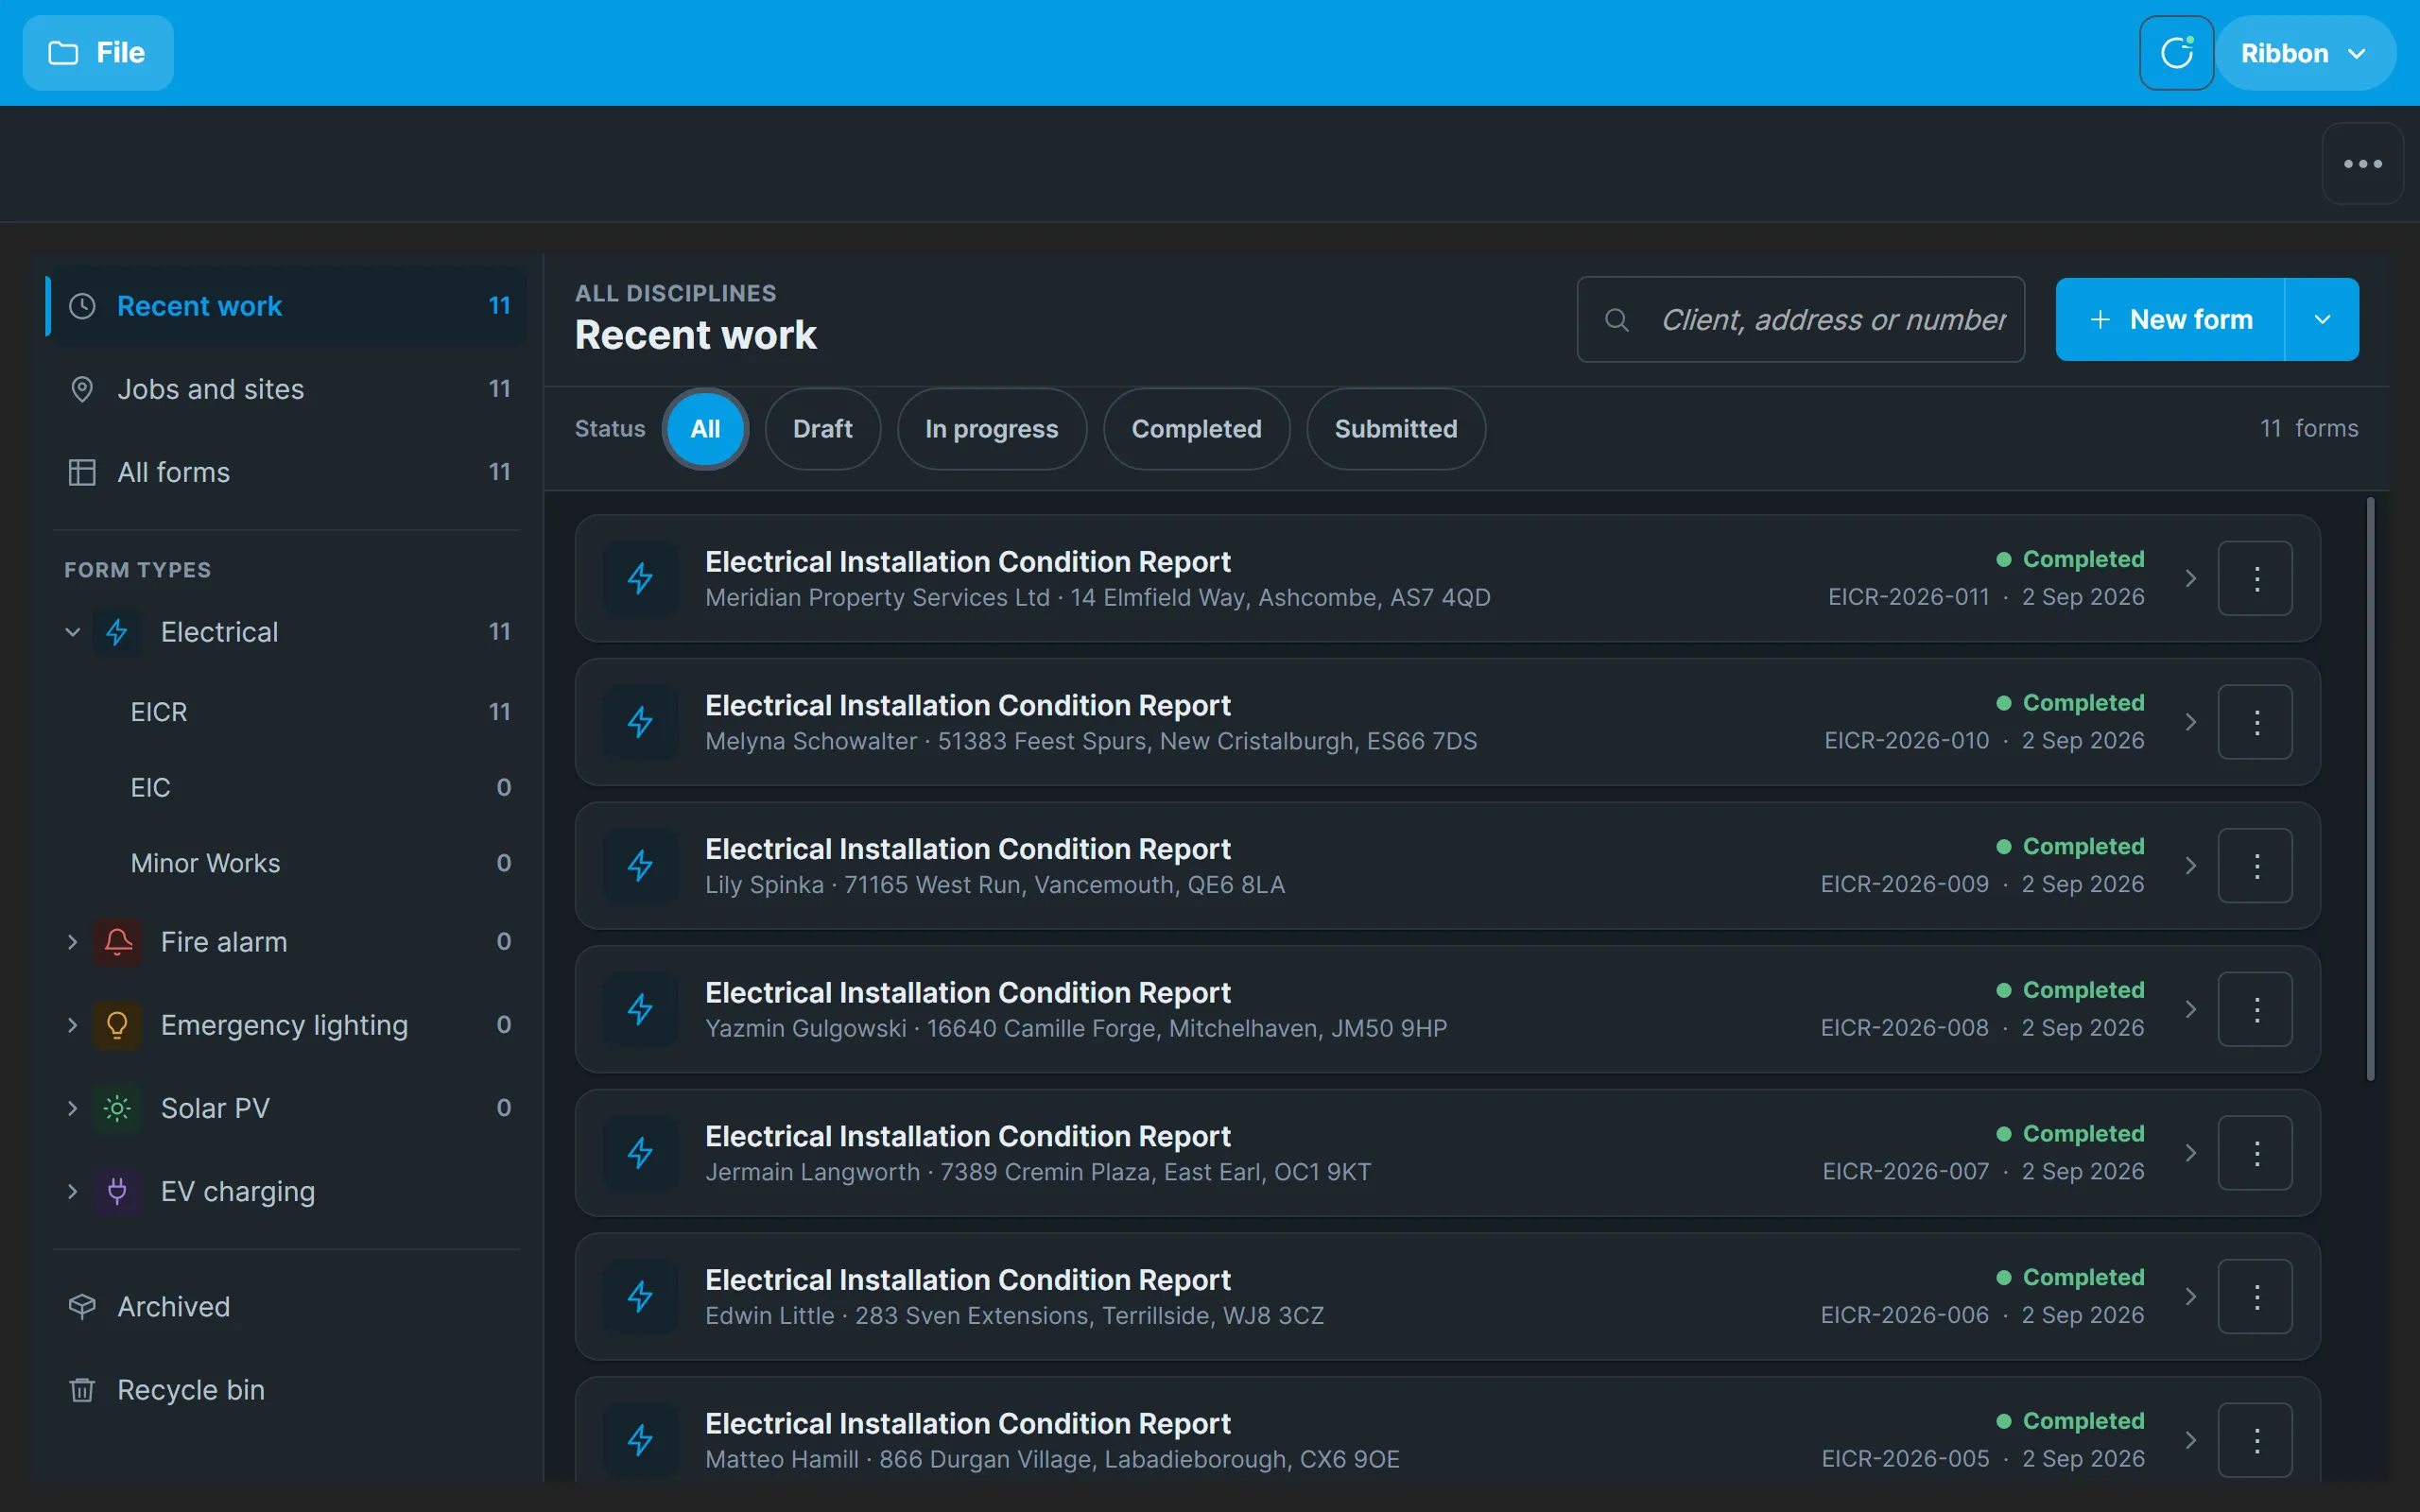Open more options for EICR-2026-006
Image resolution: width=2420 pixels, height=1512 pixels.
tap(2255, 1297)
